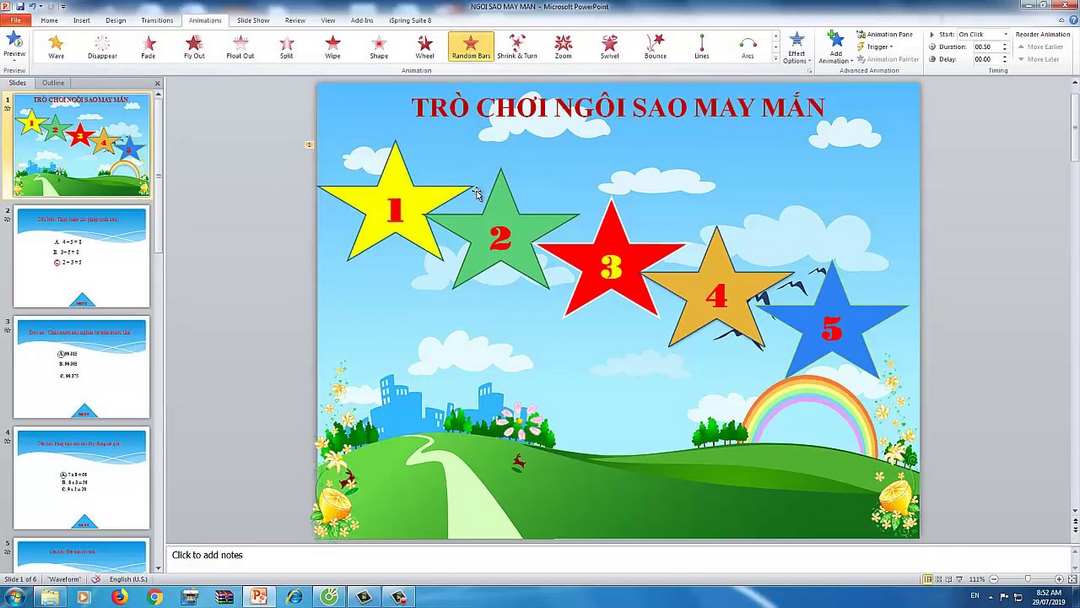The height and width of the screenshot is (608, 1080).
Task: Open the Trigger dropdown
Action: (x=875, y=47)
